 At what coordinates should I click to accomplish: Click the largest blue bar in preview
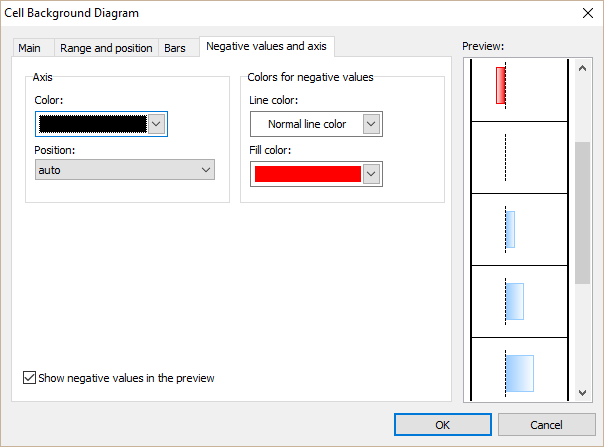(x=520, y=372)
